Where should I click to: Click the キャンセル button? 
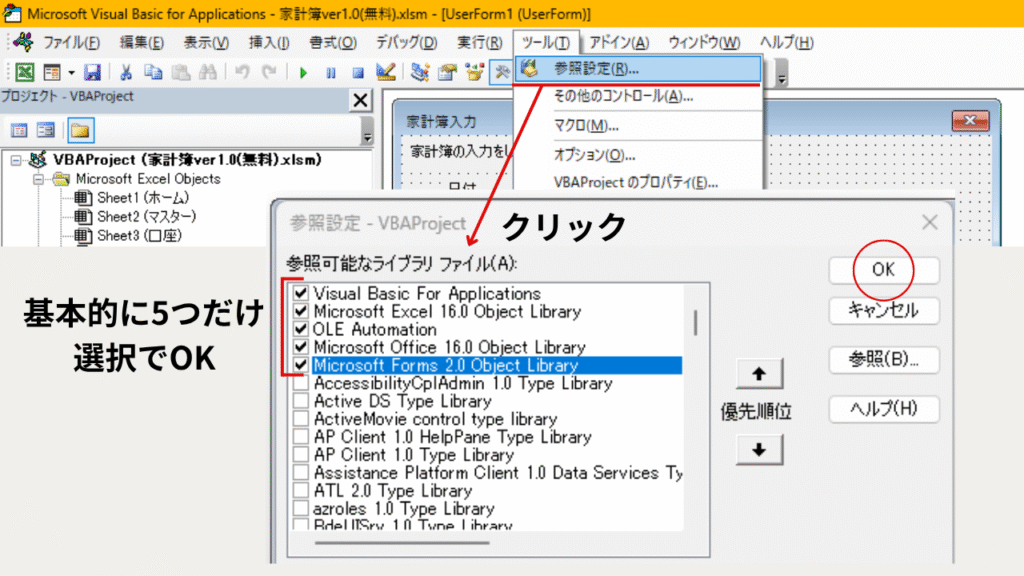coord(884,310)
